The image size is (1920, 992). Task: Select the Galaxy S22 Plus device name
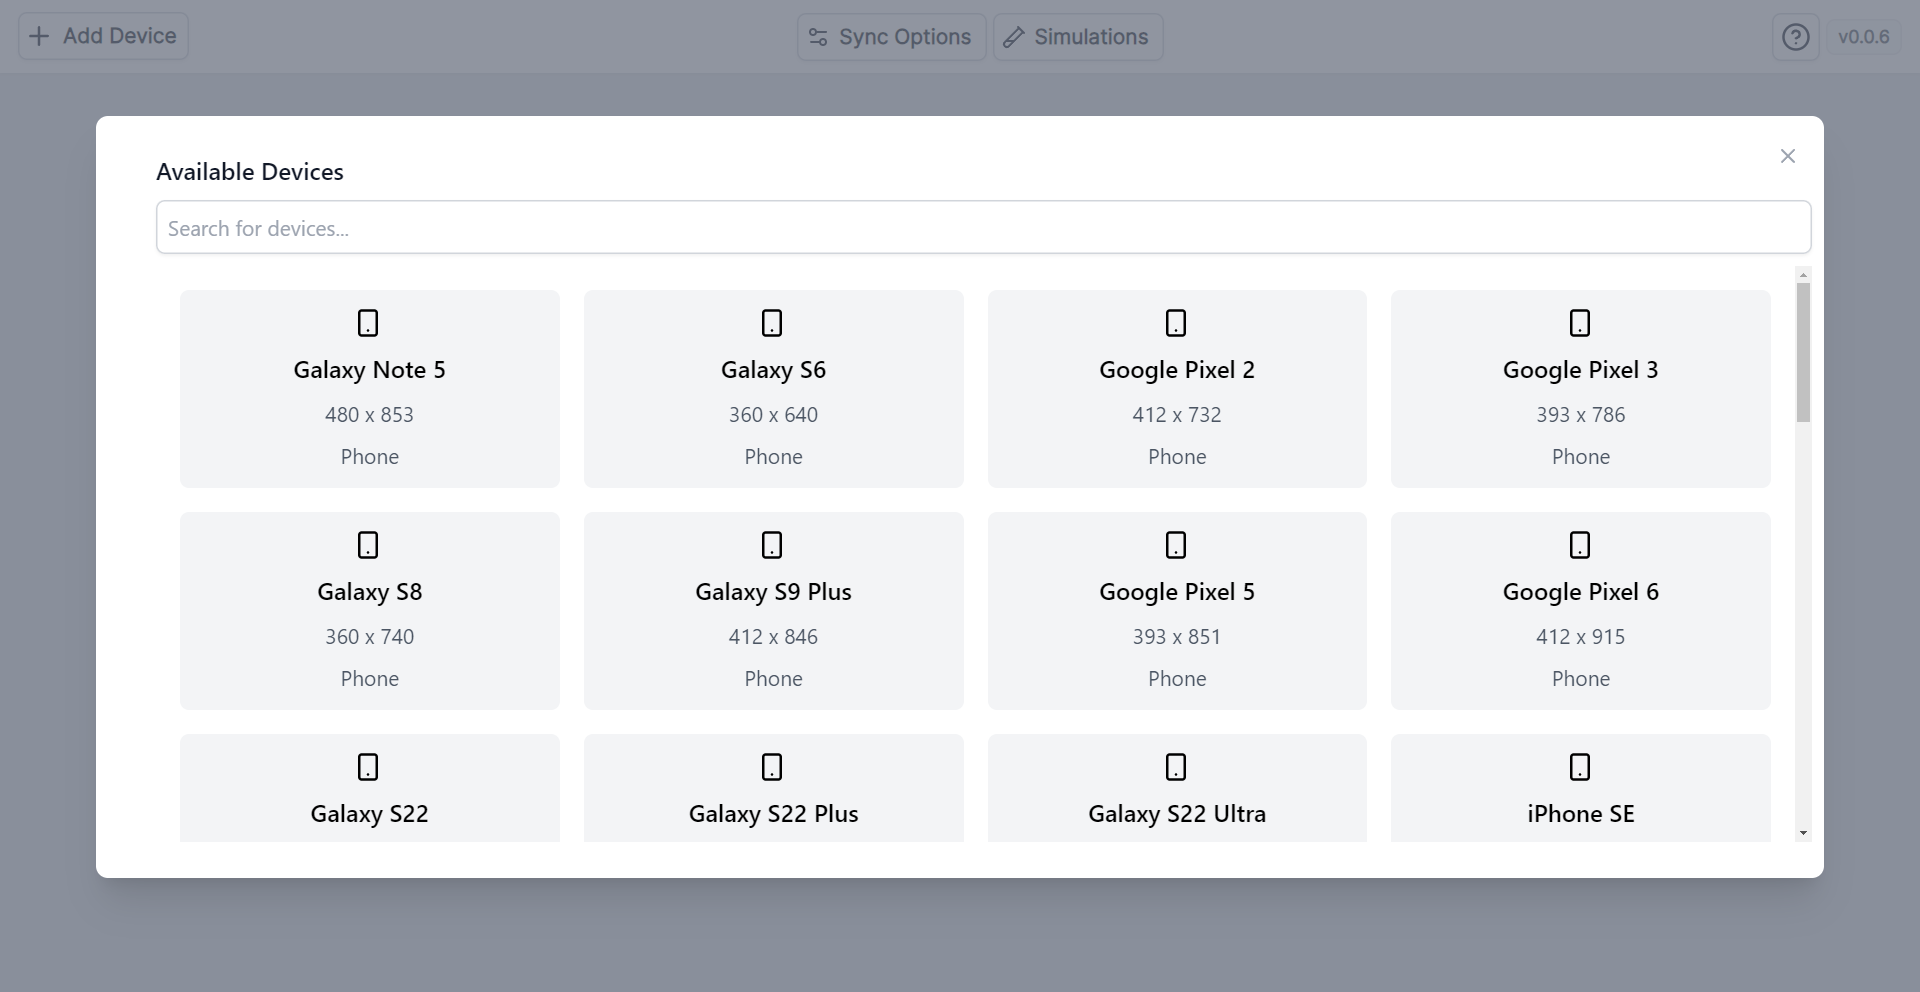click(773, 814)
